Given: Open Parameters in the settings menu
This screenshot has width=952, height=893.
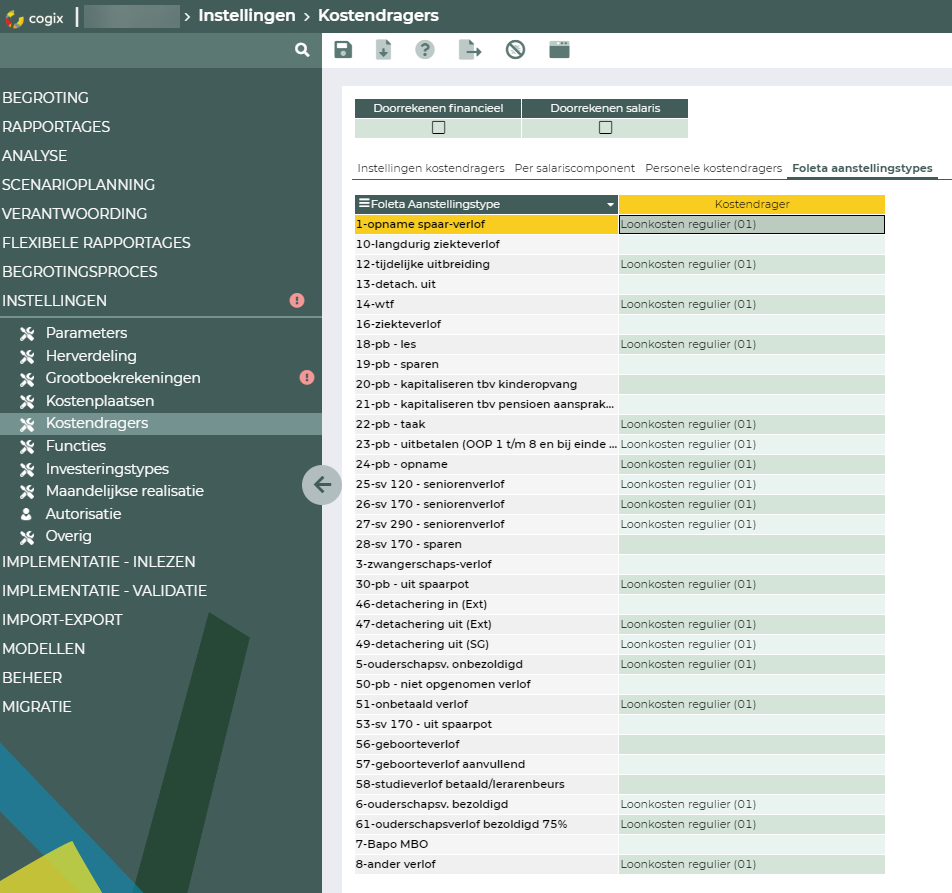Looking at the screenshot, I should point(86,333).
